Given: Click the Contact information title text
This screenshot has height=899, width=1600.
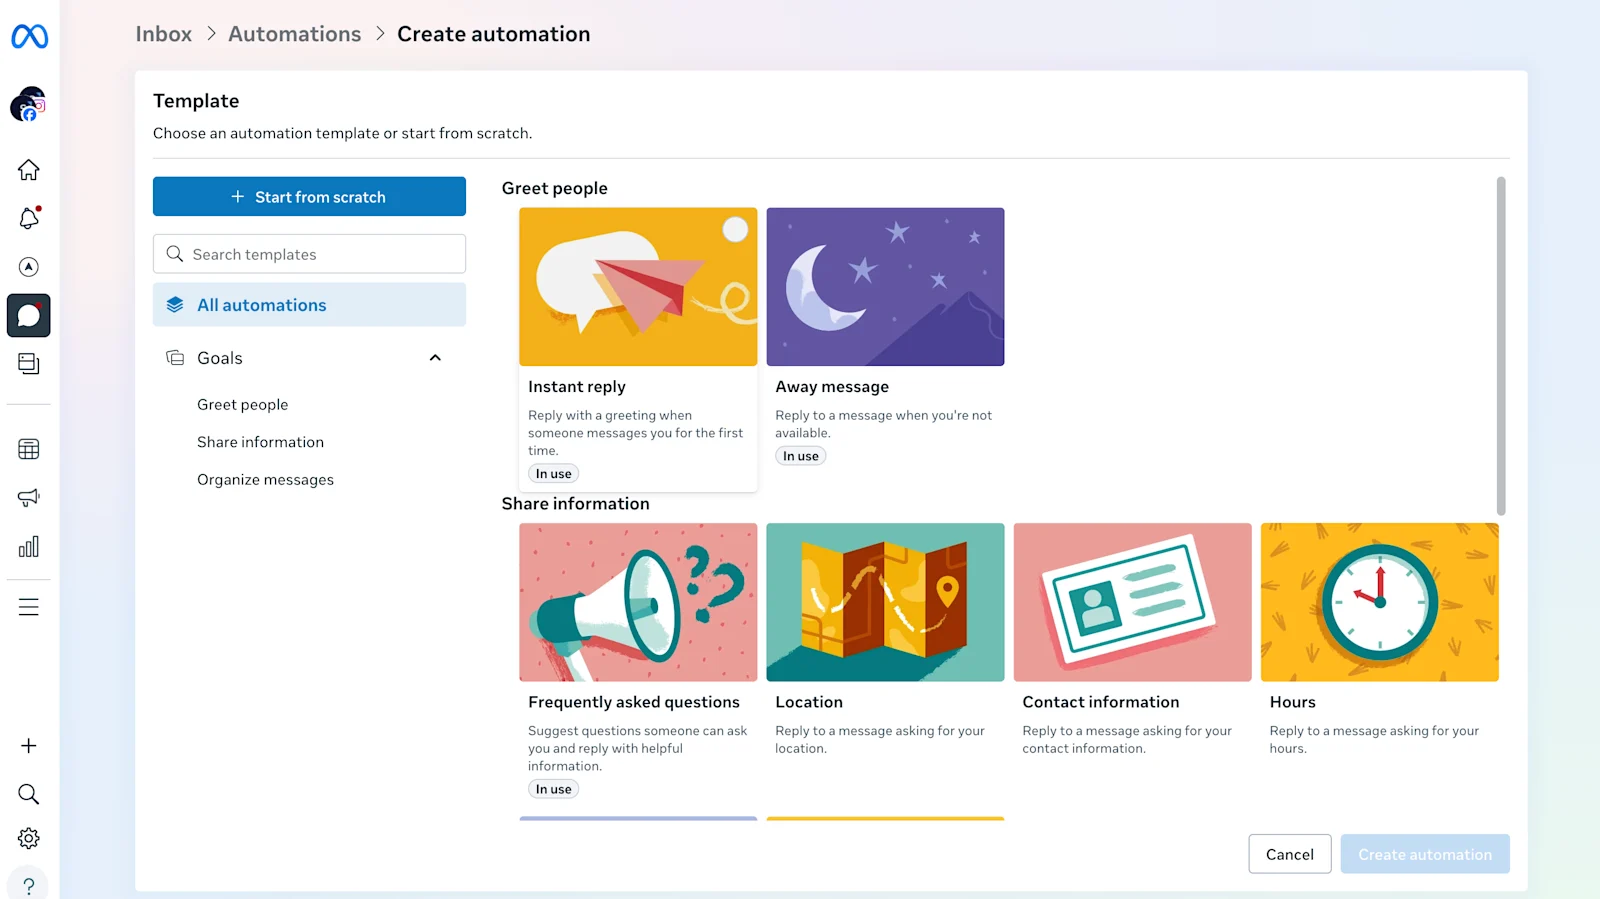Looking at the screenshot, I should 1101,702.
